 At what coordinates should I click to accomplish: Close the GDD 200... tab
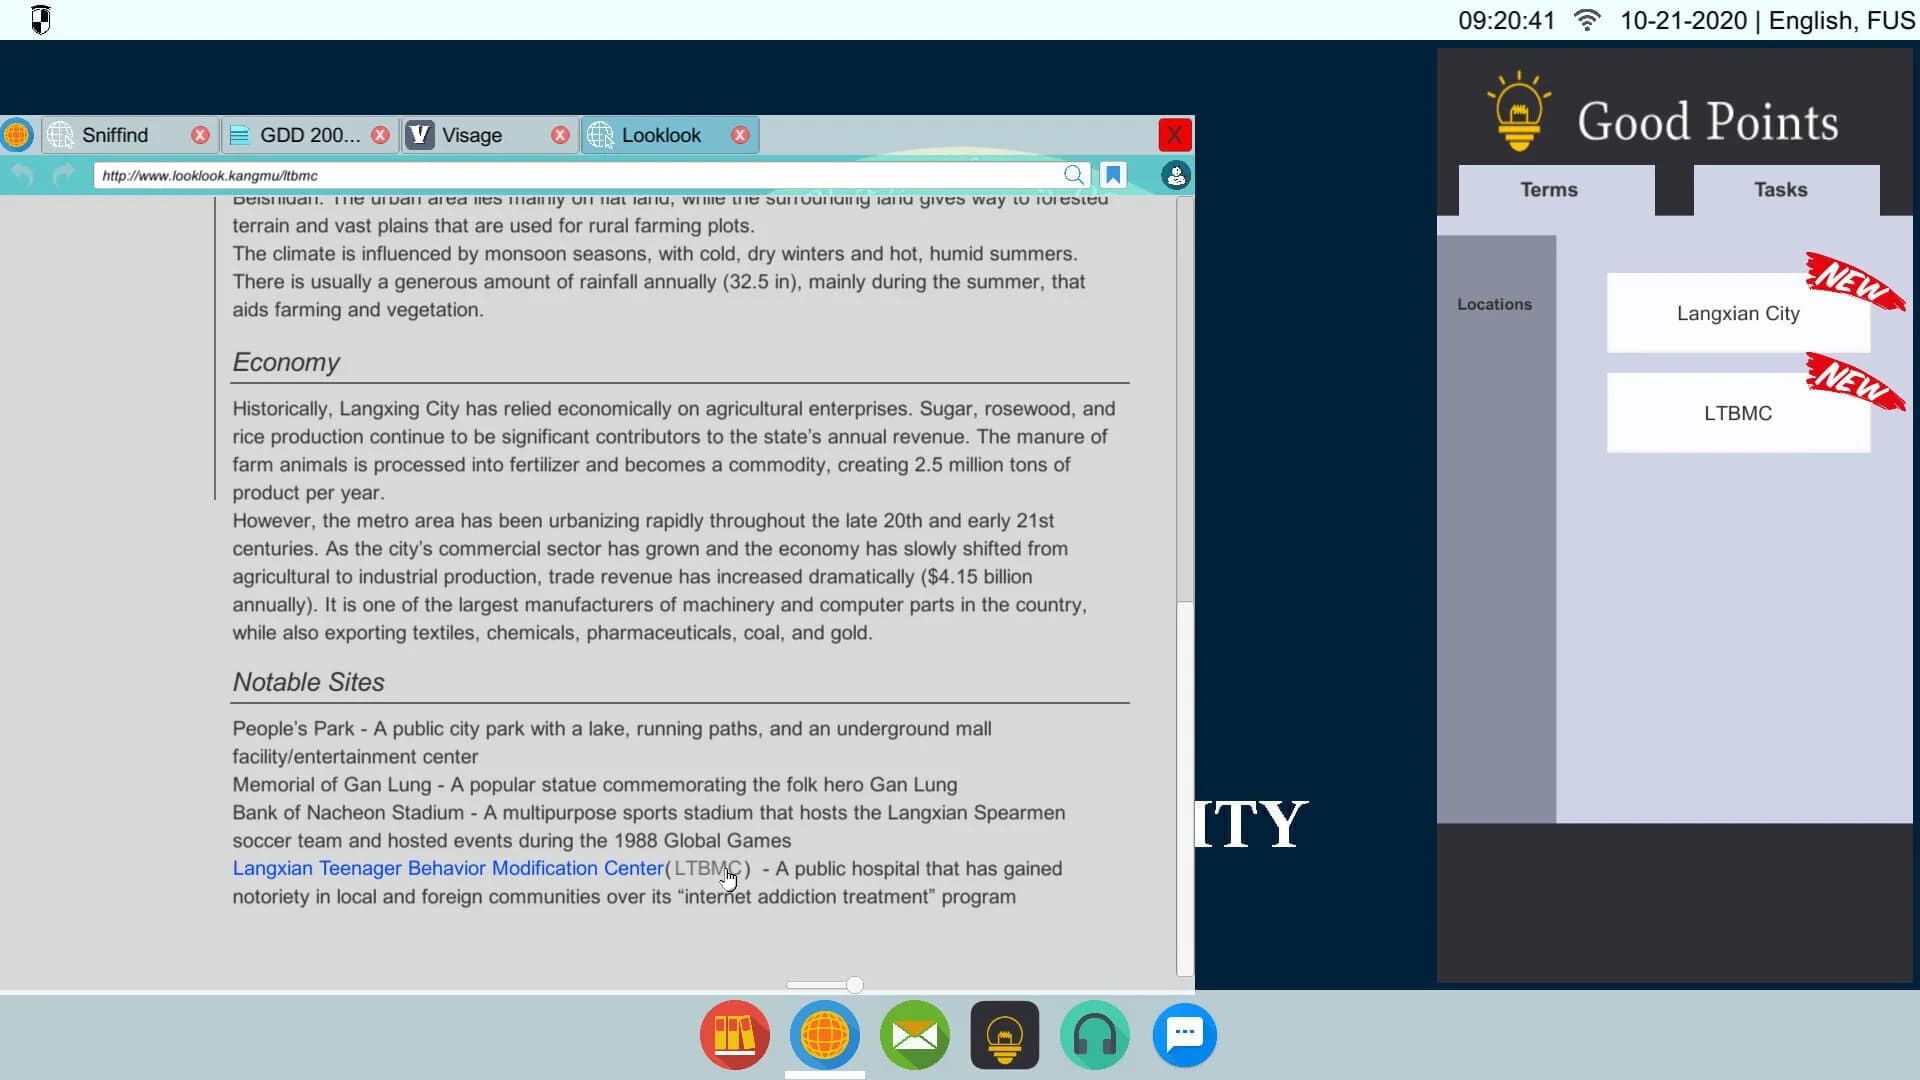coord(380,135)
